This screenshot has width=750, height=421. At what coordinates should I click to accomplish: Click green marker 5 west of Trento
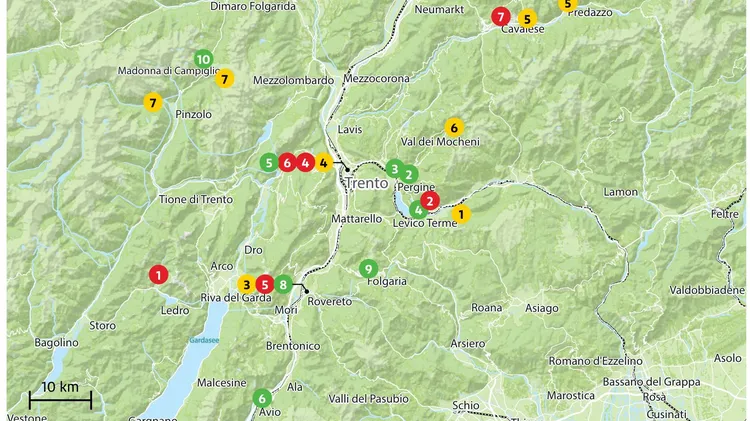point(269,163)
